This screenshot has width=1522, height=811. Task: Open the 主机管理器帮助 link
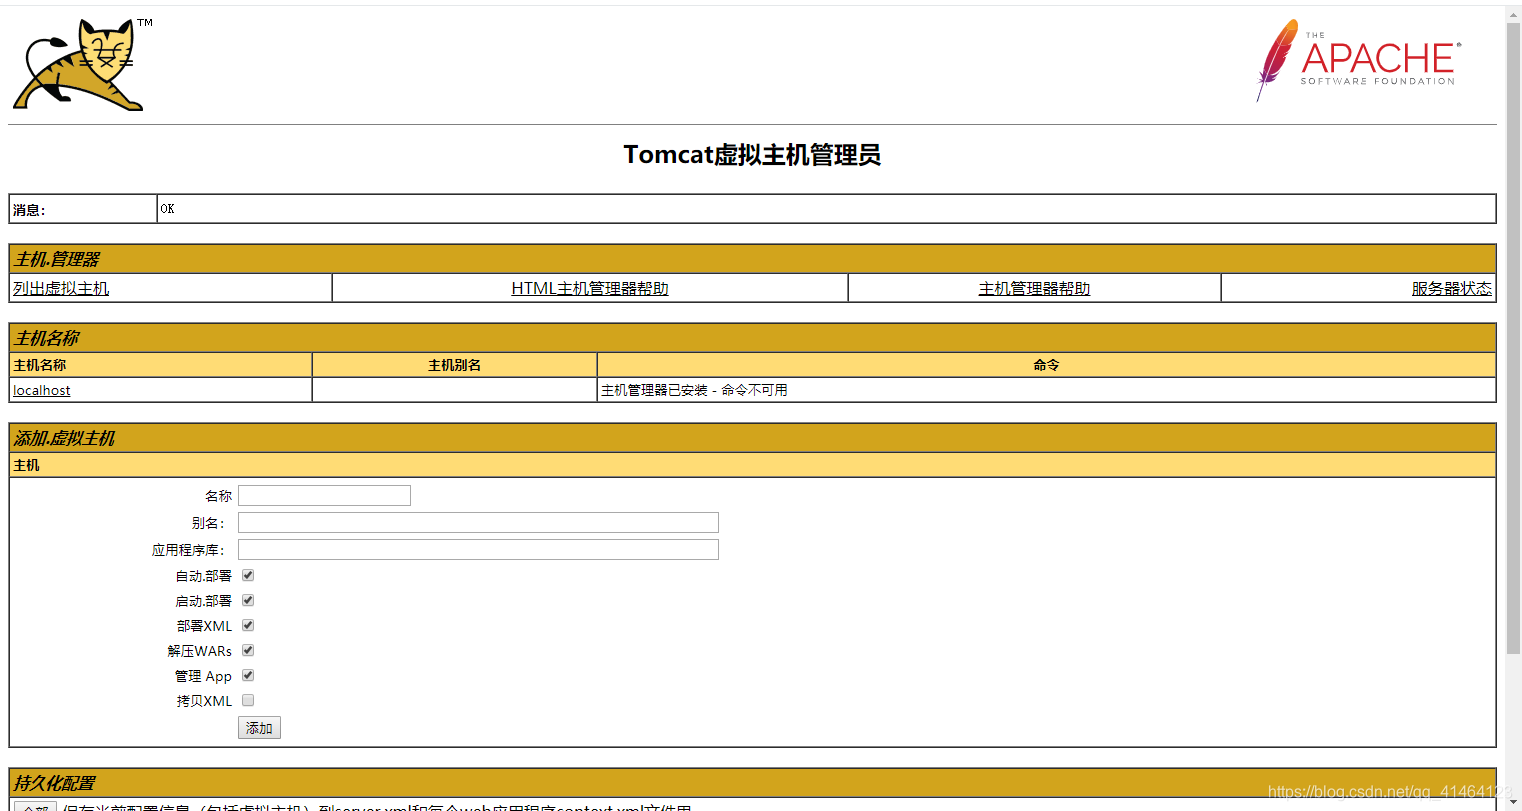[1034, 288]
